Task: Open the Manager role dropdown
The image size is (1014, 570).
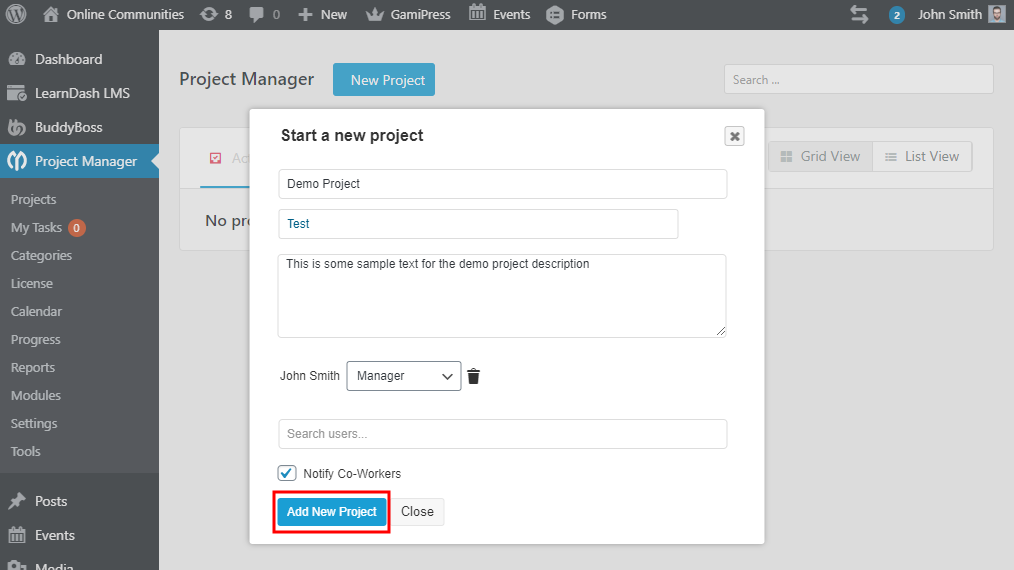Action: [x=404, y=376]
